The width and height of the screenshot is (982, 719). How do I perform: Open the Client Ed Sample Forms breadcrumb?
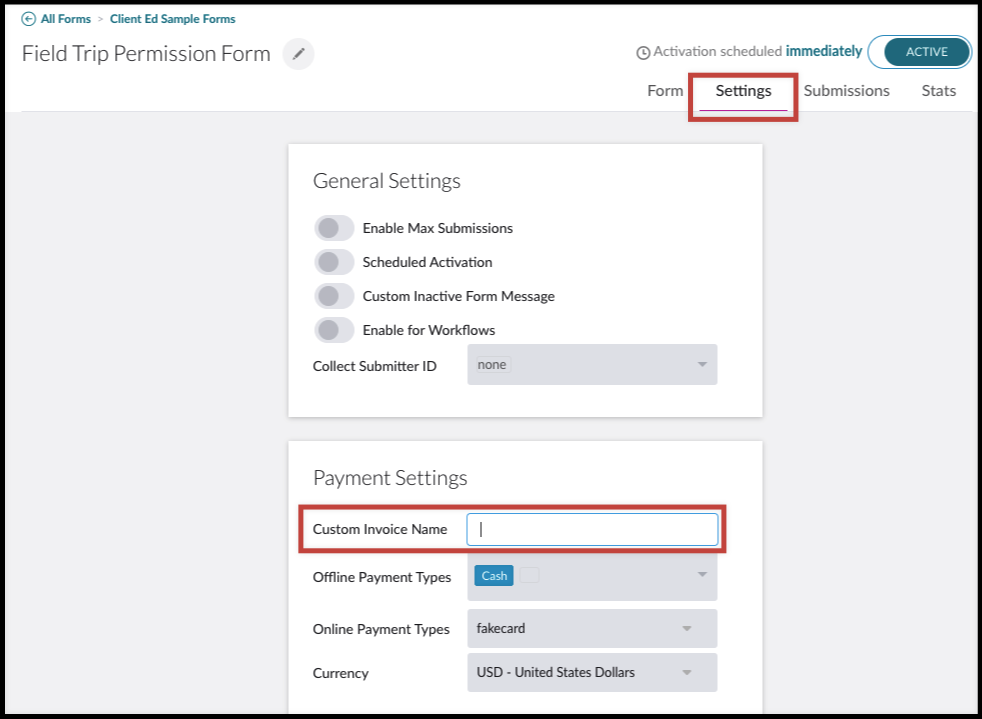(173, 19)
